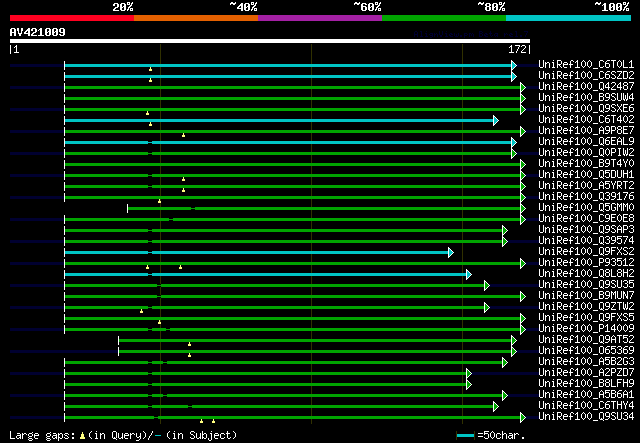Image resolution: width=640 pixels, height=443 pixels.
Task: Select the UniRef100_B9T4Y0 hit label
Action: 572,164
